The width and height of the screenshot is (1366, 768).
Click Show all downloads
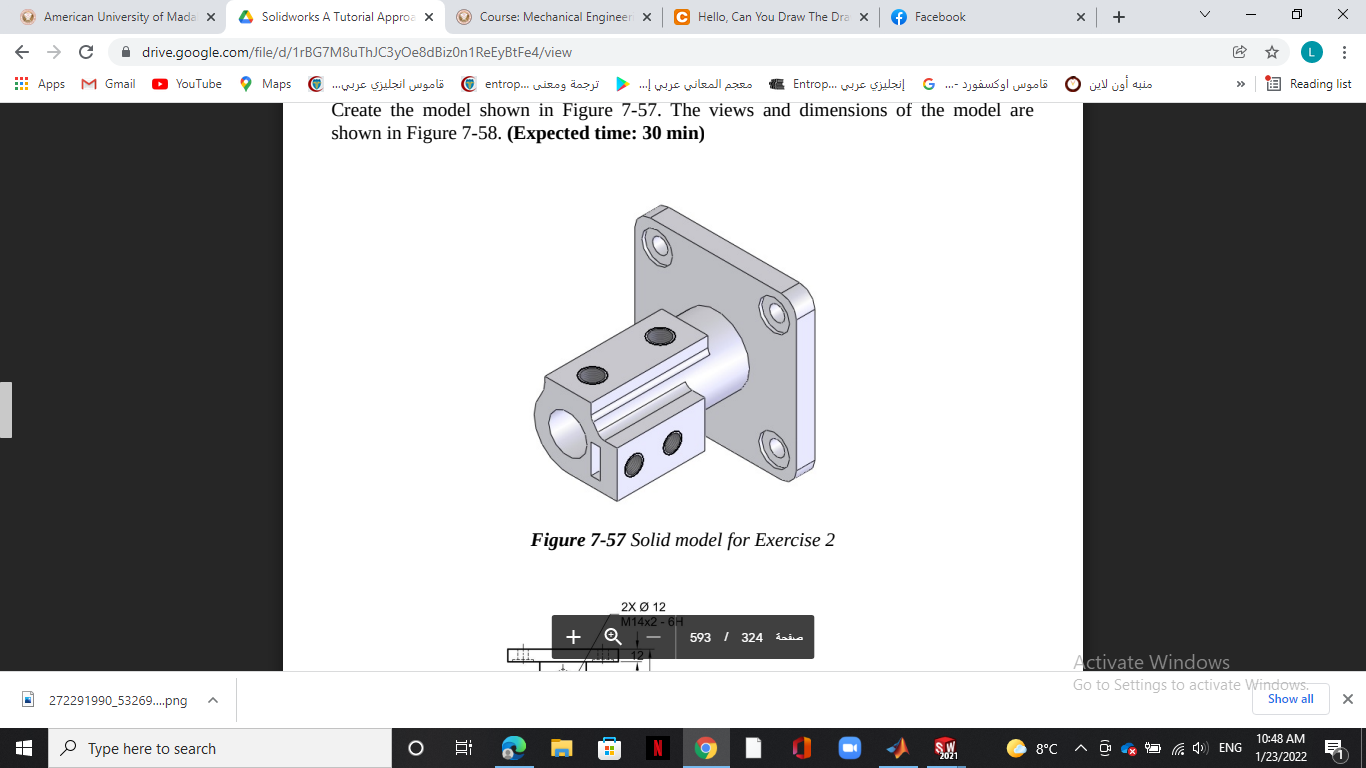tap(1291, 699)
